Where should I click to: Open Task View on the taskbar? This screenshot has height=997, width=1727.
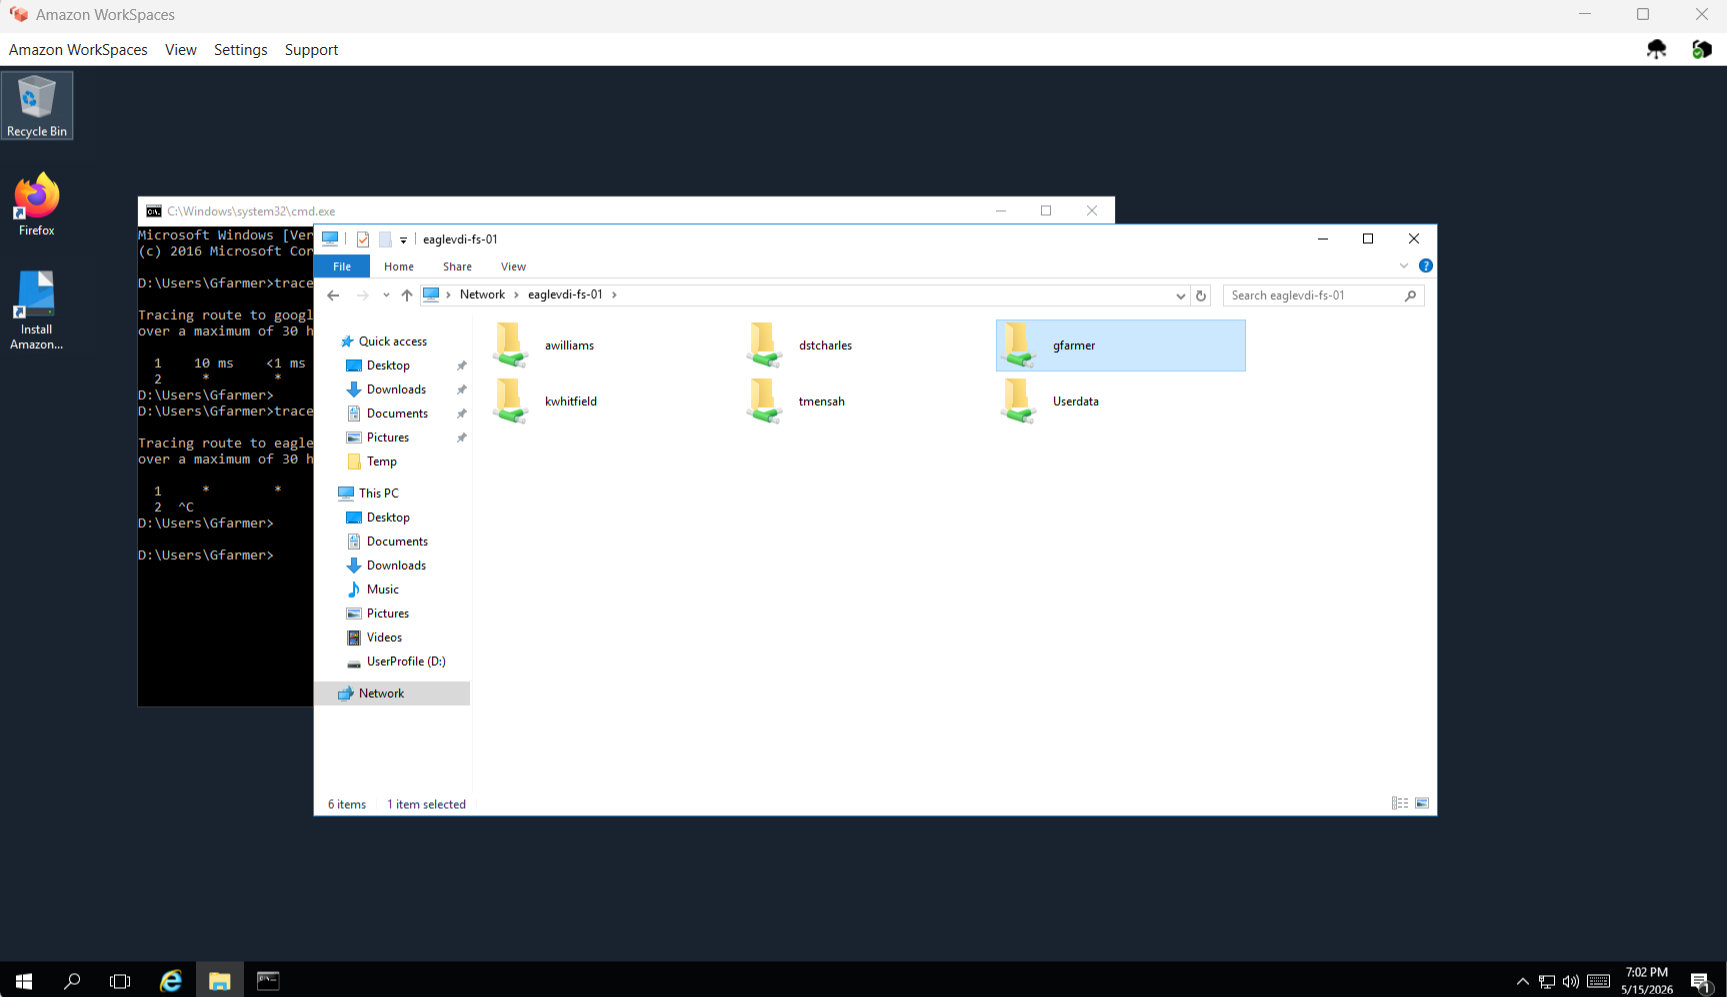click(x=120, y=981)
